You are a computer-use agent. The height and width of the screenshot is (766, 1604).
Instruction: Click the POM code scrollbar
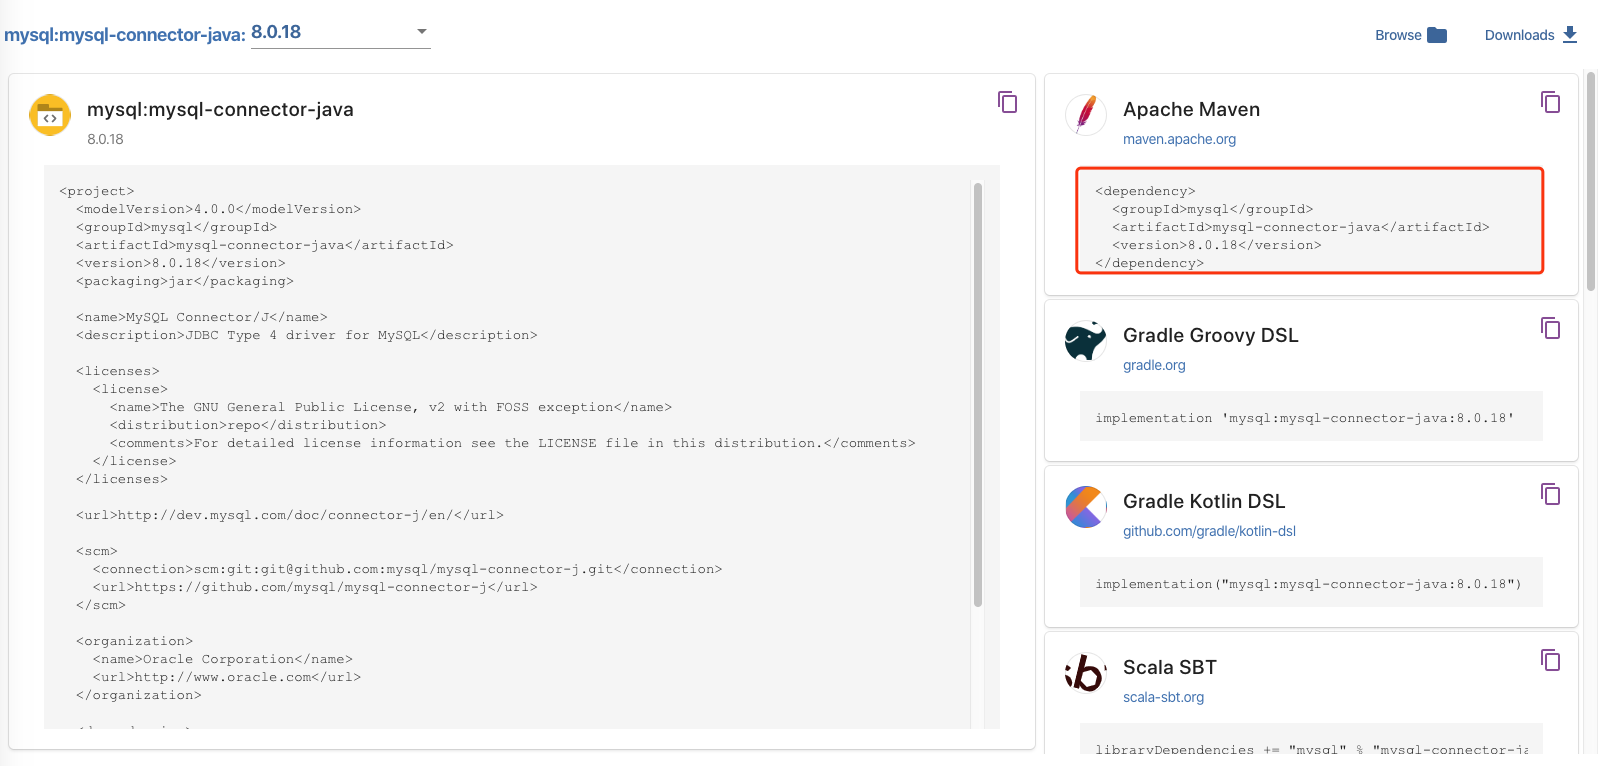tap(978, 394)
